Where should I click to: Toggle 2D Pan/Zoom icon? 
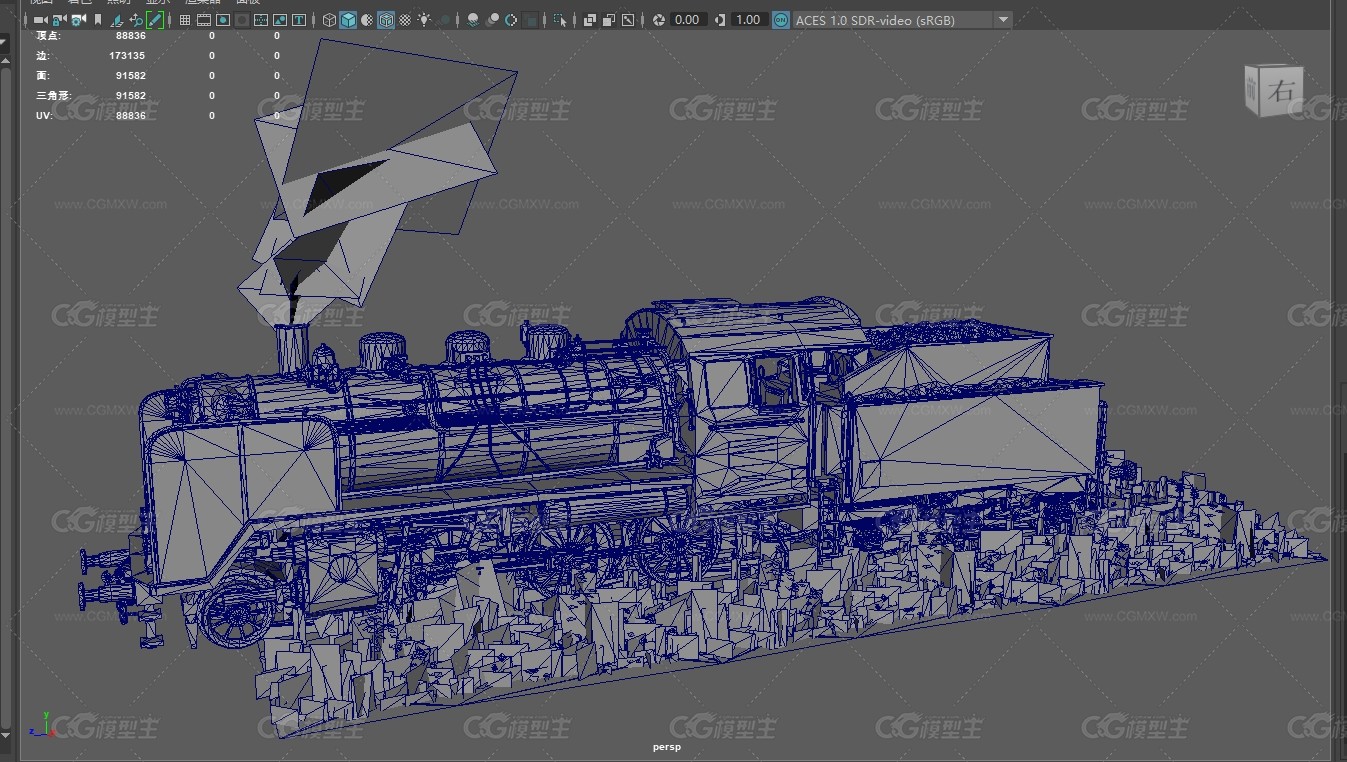click(136, 20)
